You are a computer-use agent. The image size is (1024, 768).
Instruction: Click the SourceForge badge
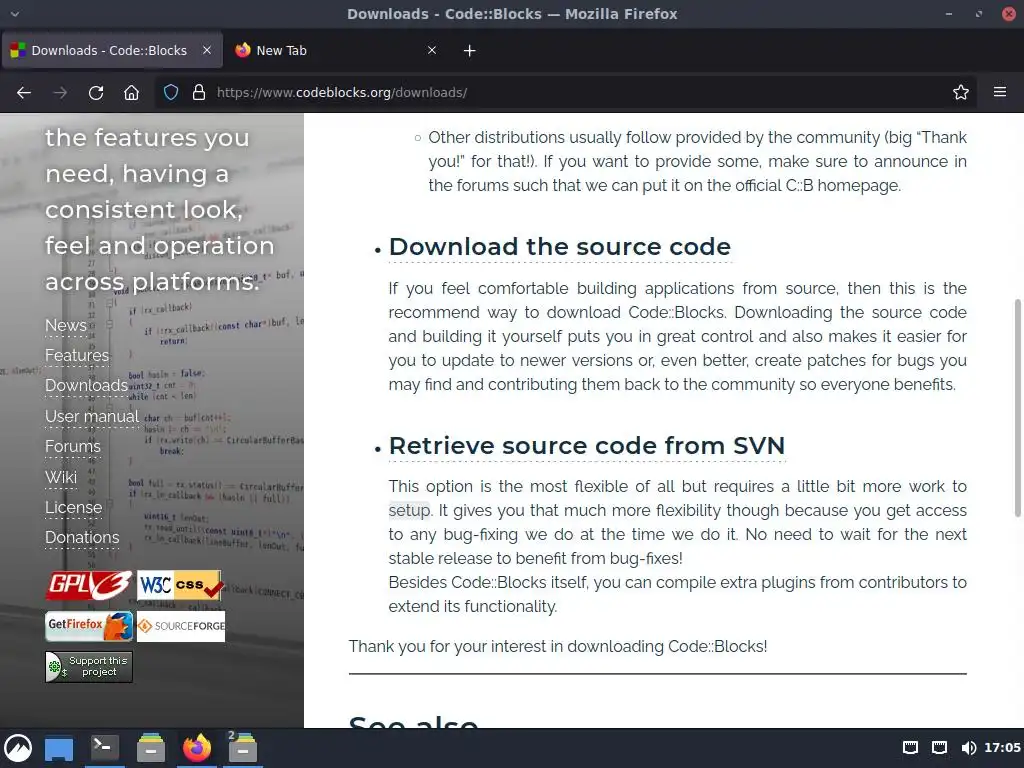click(x=181, y=626)
